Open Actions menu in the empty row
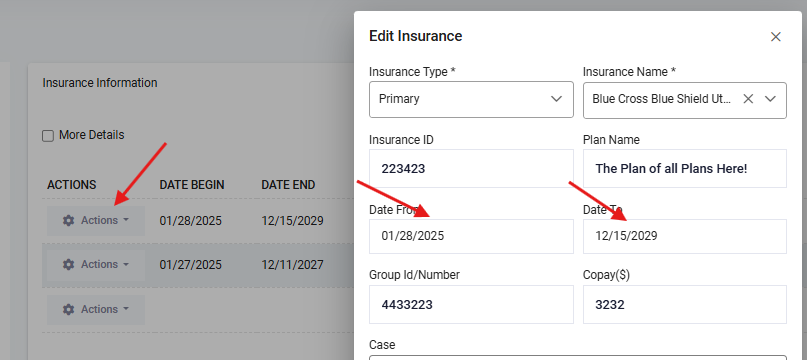Screen dimensions: 807x360 click(x=96, y=310)
